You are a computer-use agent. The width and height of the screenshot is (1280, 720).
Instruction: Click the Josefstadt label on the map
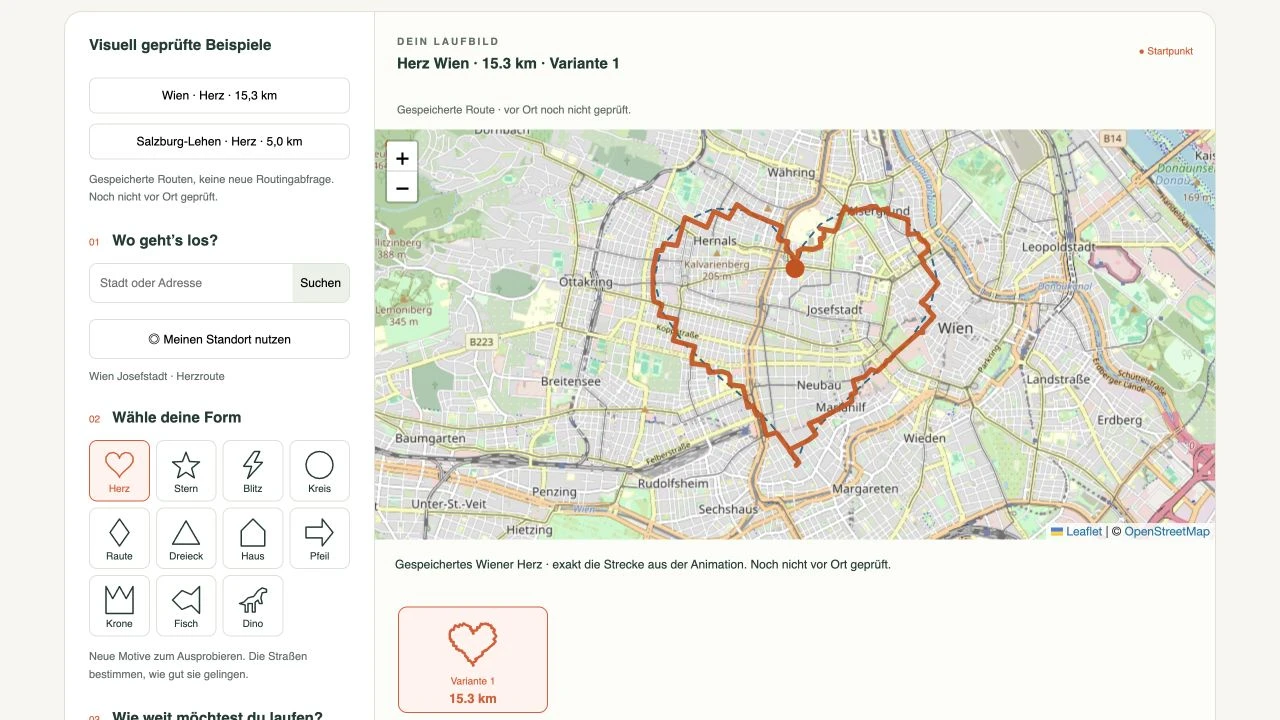(834, 310)
